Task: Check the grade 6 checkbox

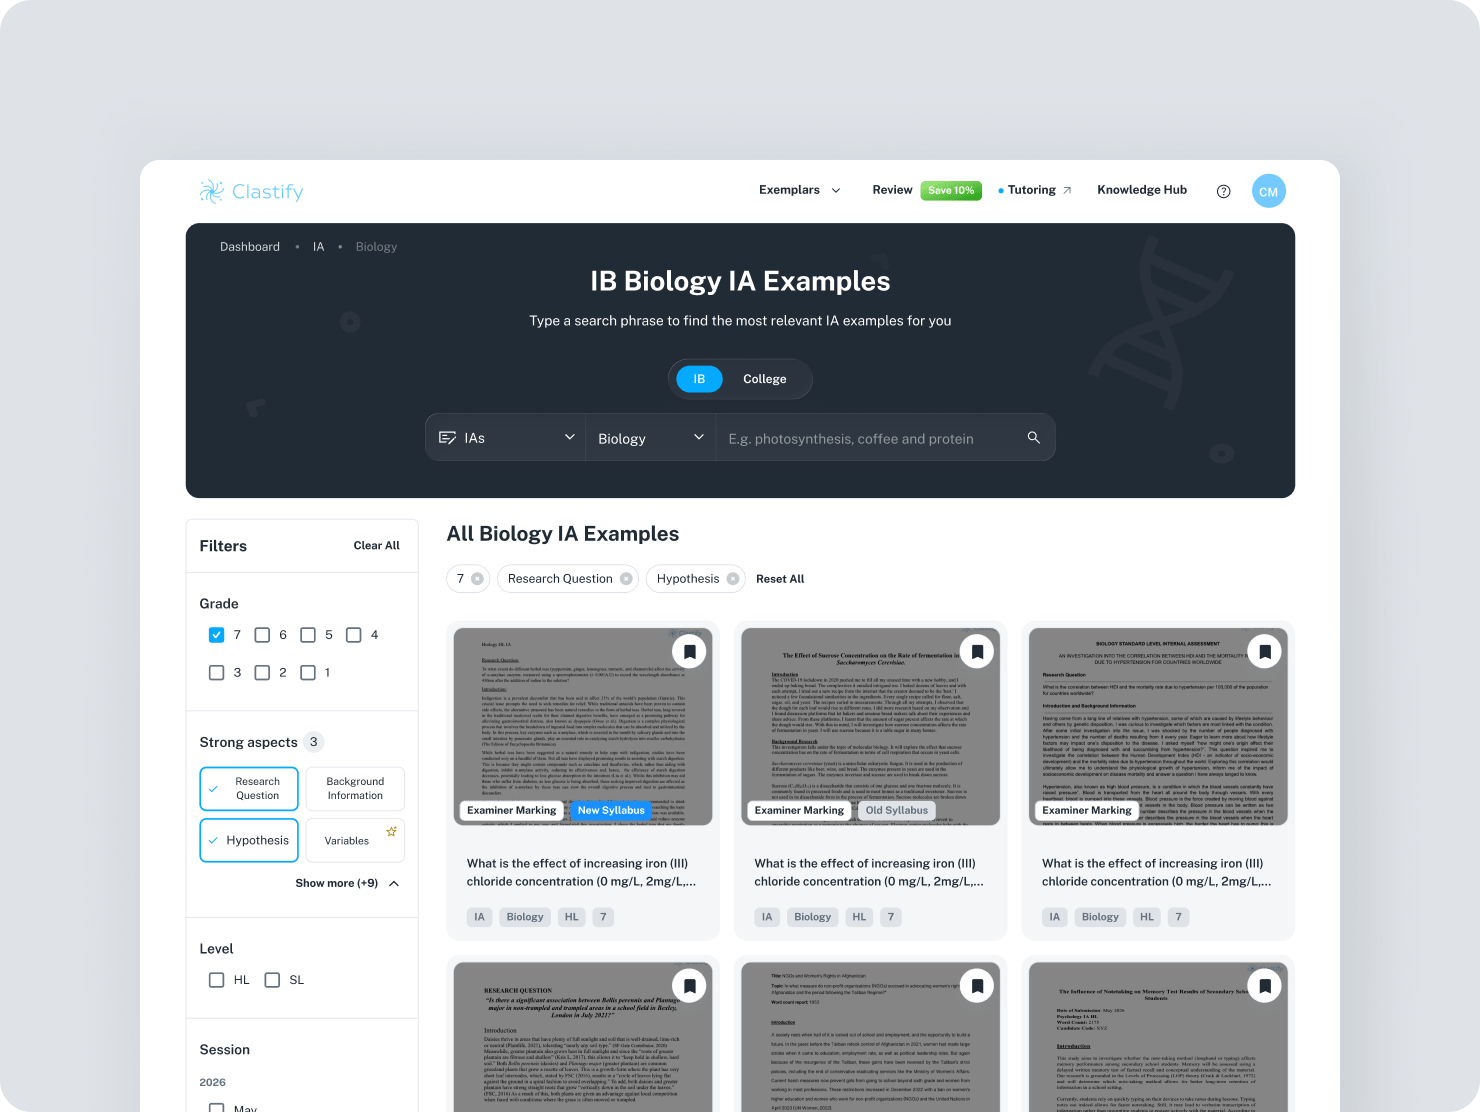Action: (262, 635)
